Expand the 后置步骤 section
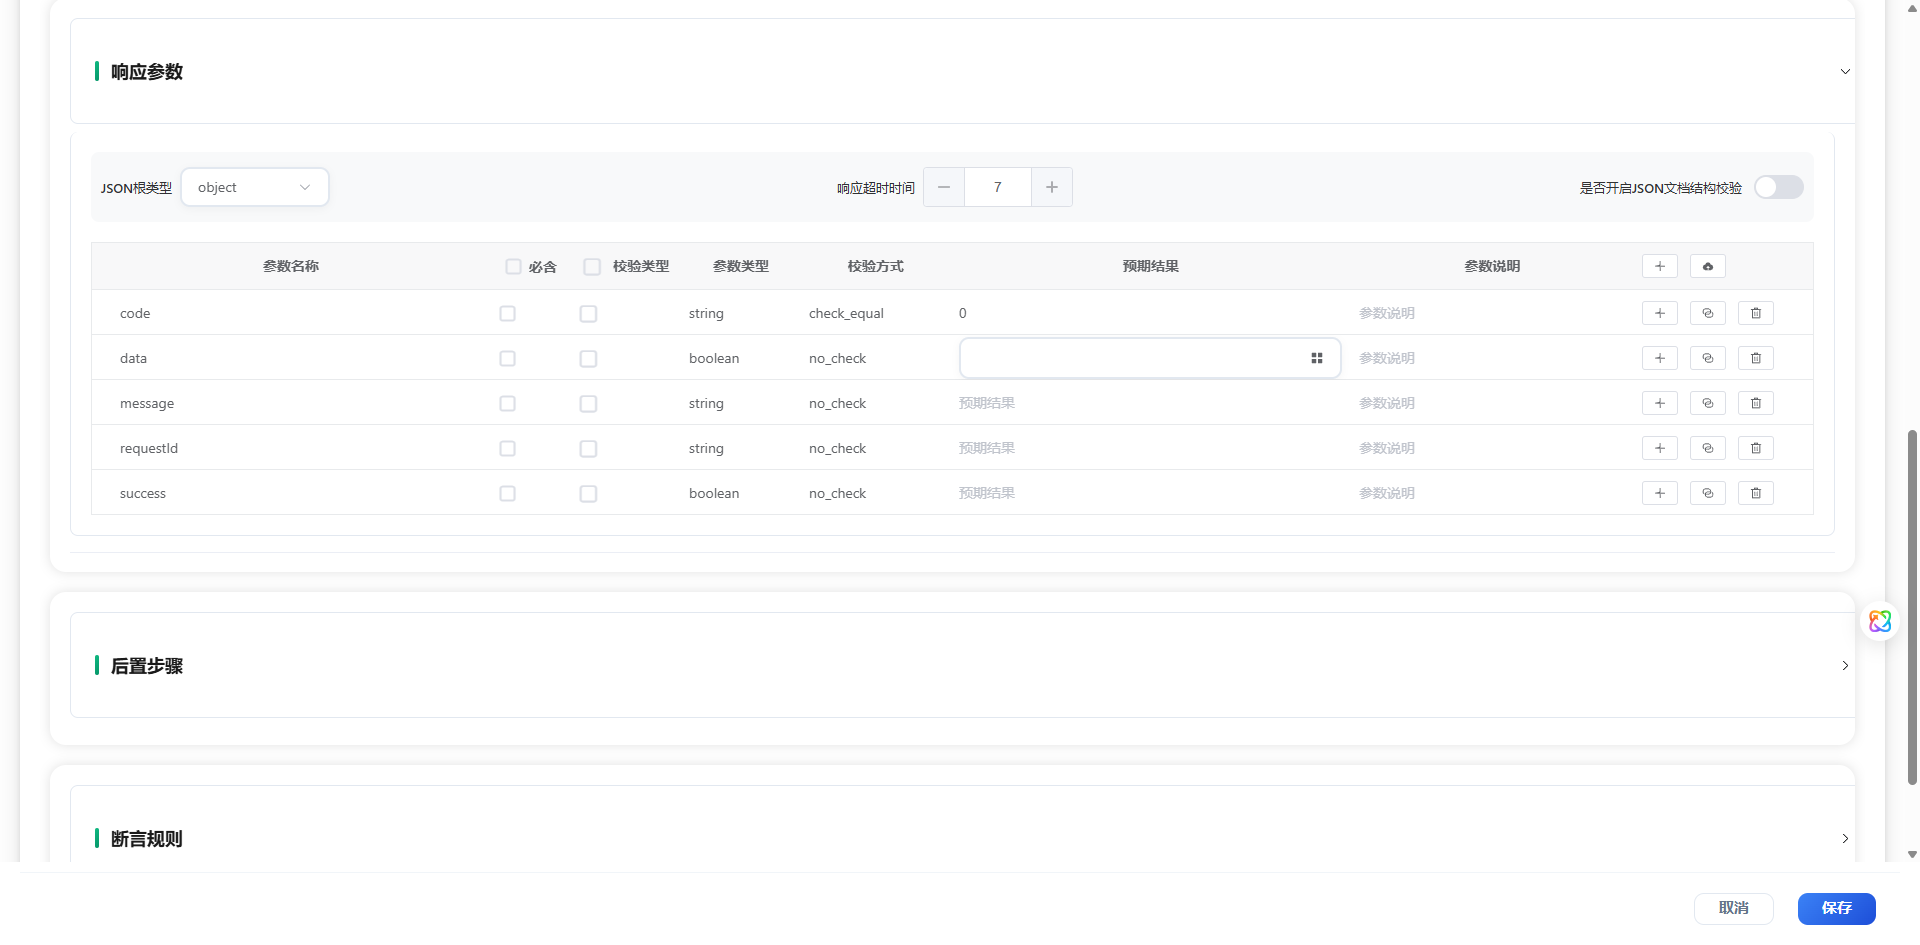Viewport: 1920px width, 945px height. [x=1844, y=665]
